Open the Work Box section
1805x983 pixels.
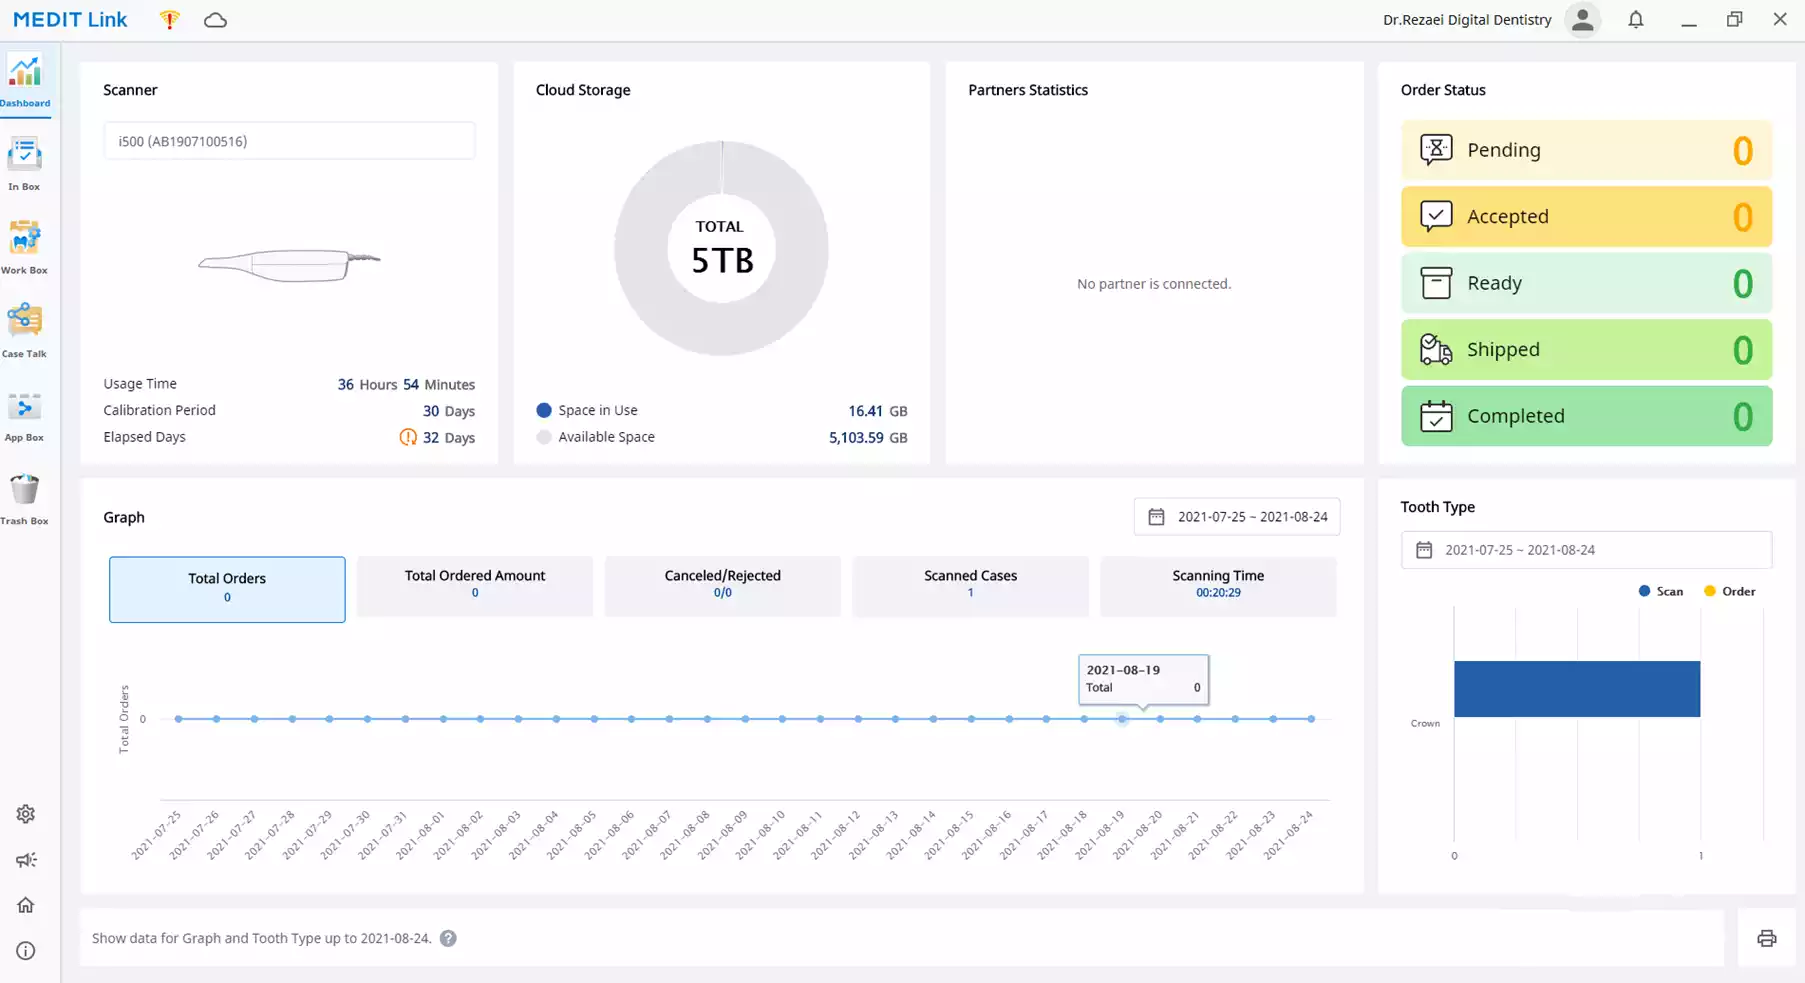coord(24,246)
